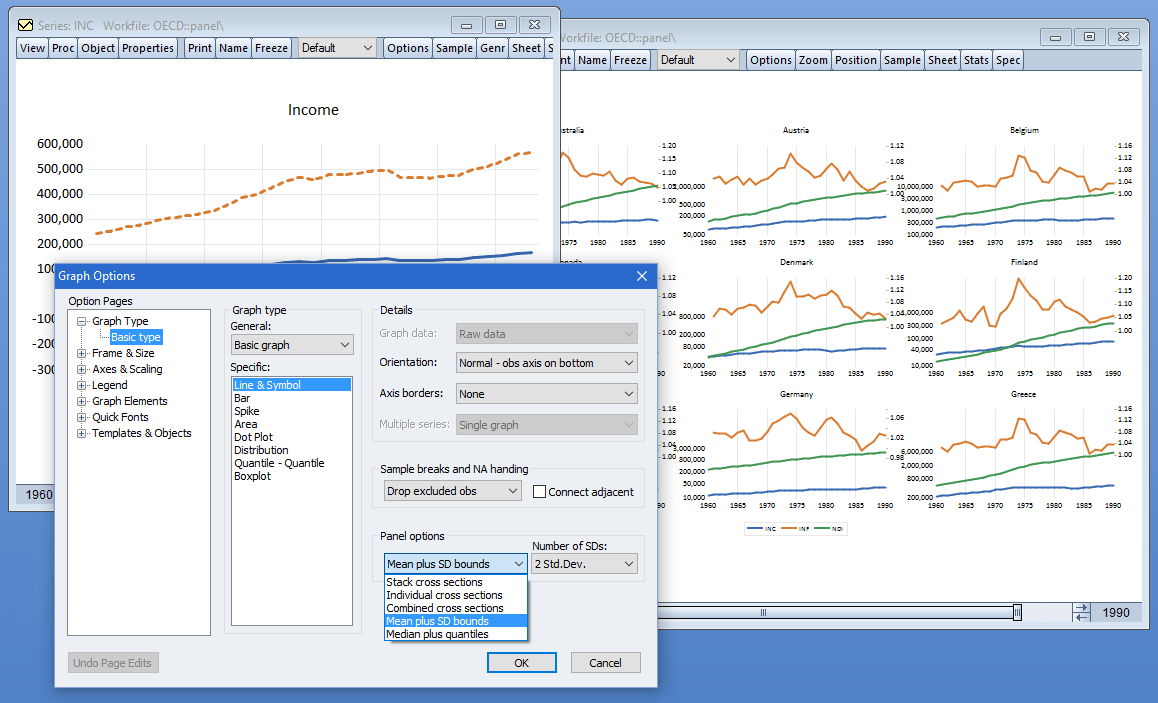Open the Number of SDs dropdown
1158x703 pixels.
584,564
